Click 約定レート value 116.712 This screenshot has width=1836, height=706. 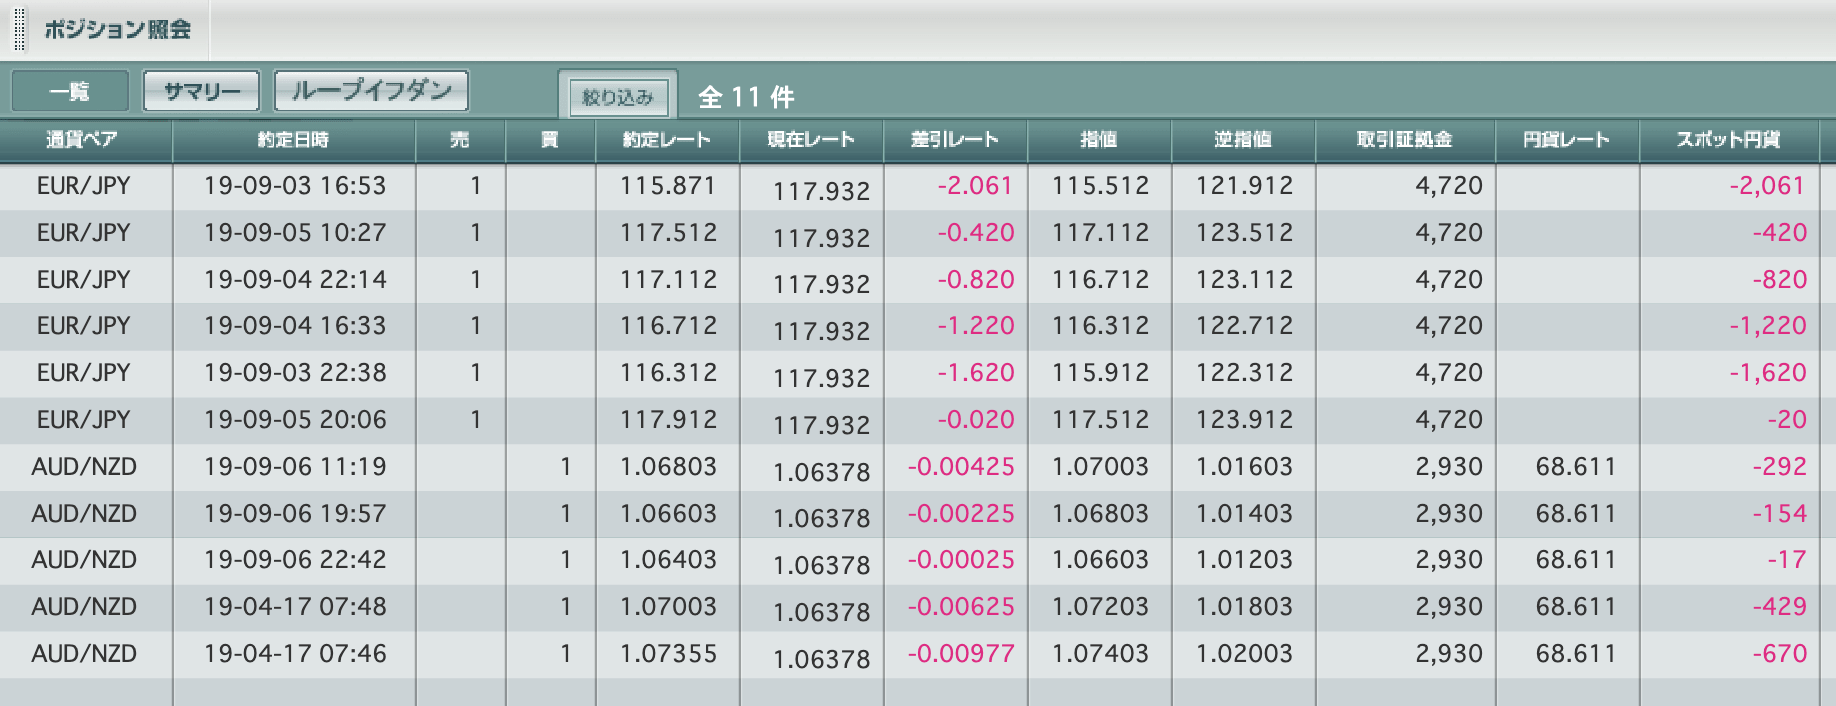(x=668, y=326)
